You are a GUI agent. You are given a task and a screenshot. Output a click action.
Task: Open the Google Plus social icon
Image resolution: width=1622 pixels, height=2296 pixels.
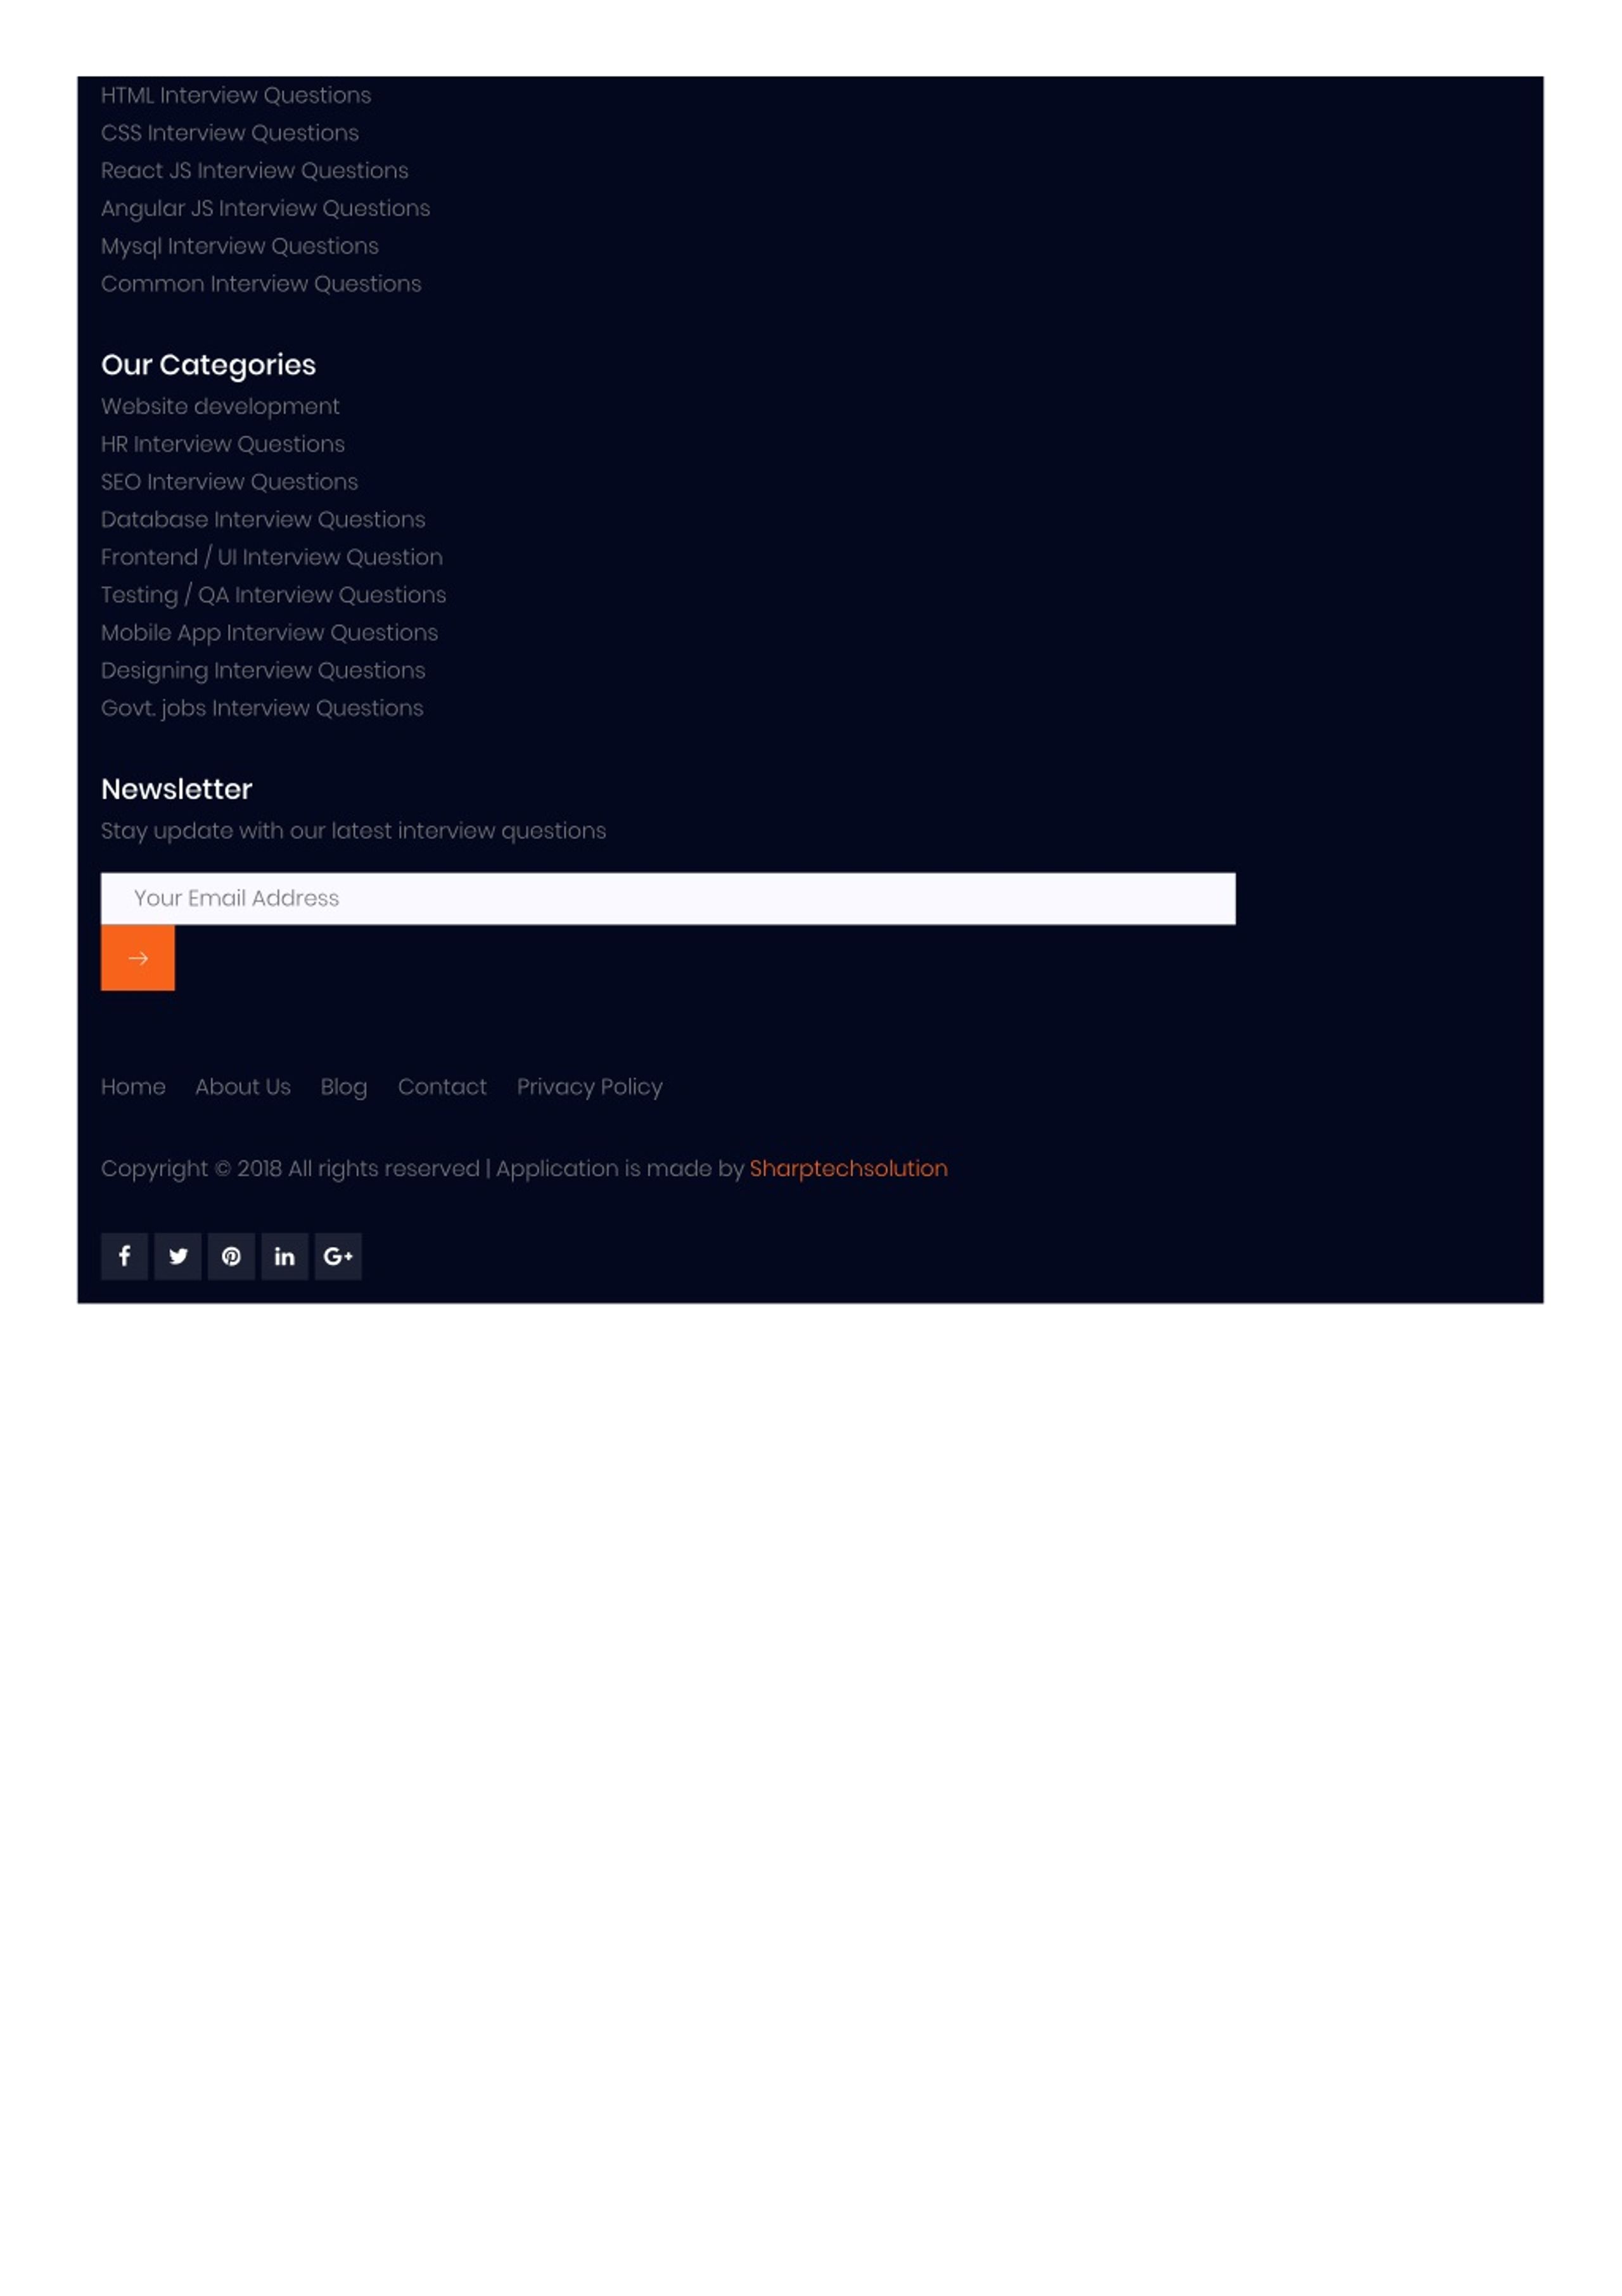[338, 1256]
